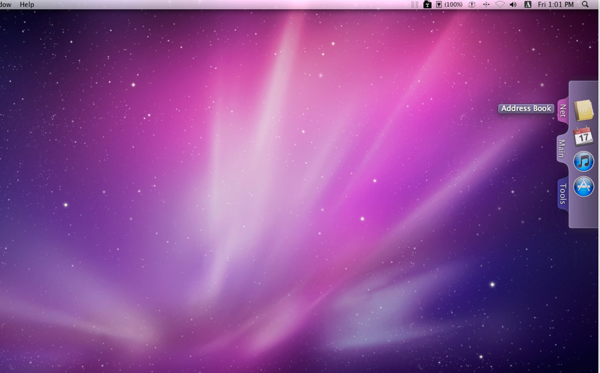This screenshot has width=600, height=373.
Task: Open iTunes from the side dock
Action: tap(583, 161)
